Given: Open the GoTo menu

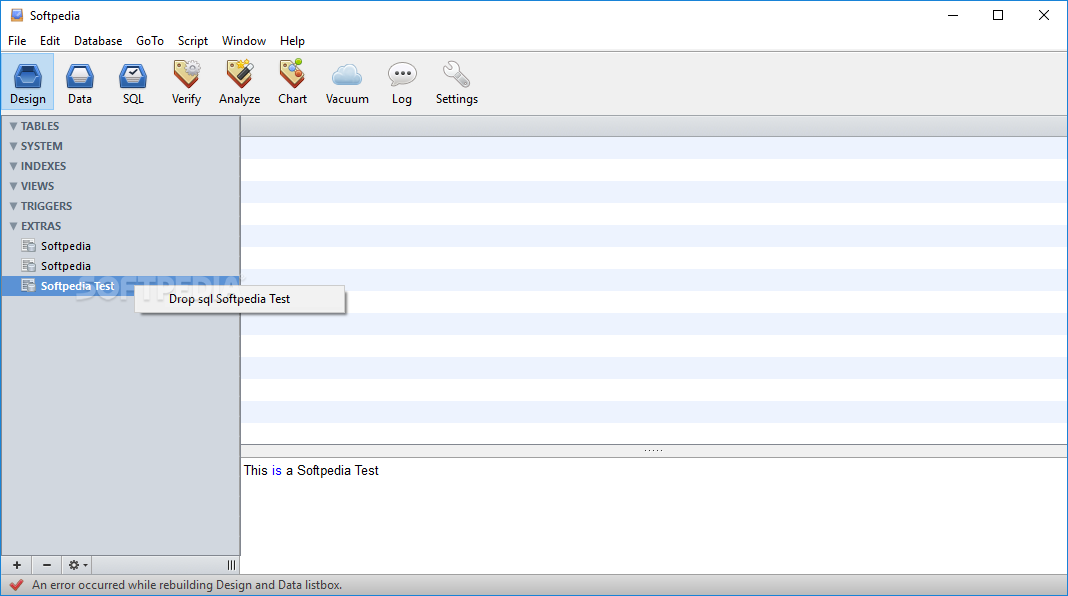Looking at the screenshot, I should [150, 41].
